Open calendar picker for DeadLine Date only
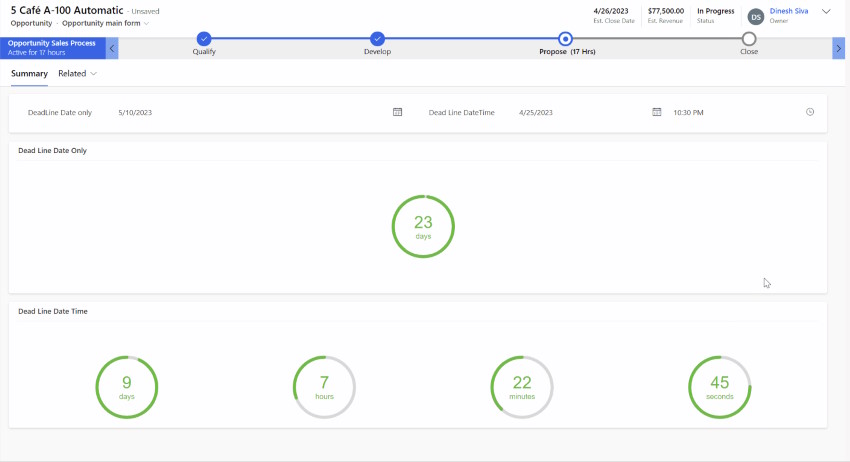This screenshot has width=850, height=462. click(397, 112)
